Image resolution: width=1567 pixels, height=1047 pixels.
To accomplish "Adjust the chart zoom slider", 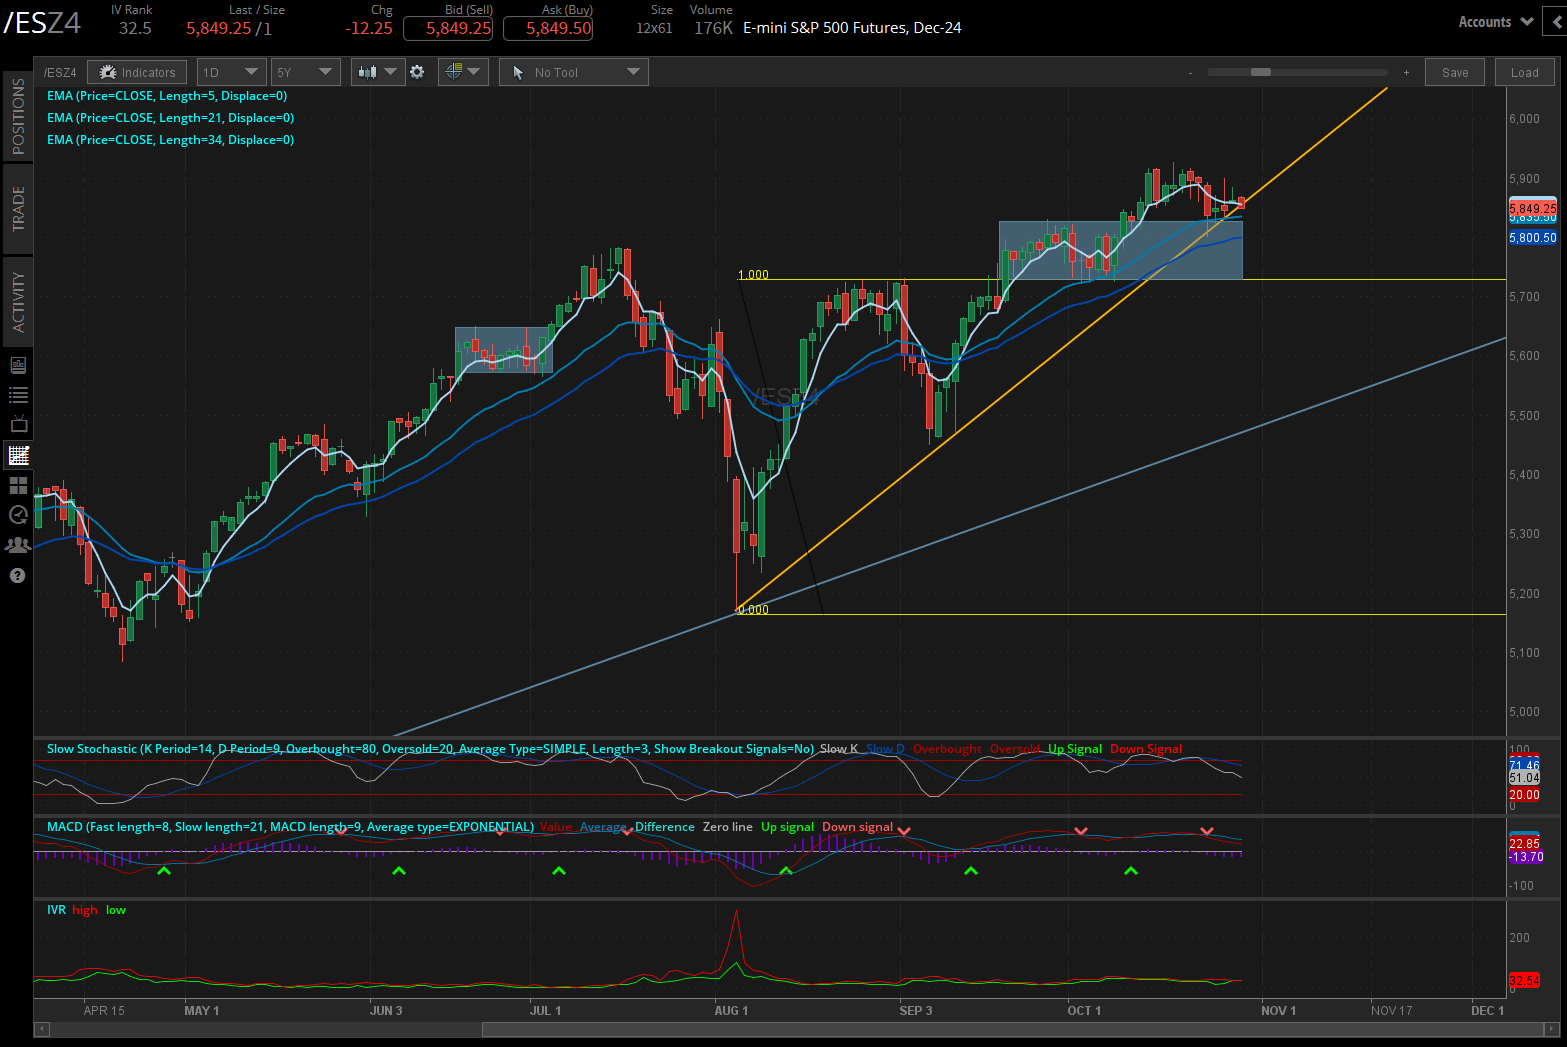I will pos(1262,72).
